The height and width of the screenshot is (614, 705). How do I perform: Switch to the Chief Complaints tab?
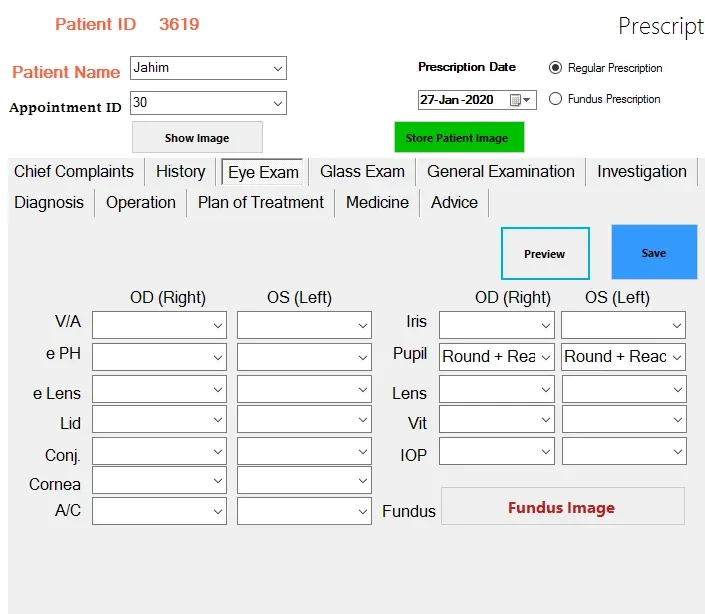click(x=74, y=171)
